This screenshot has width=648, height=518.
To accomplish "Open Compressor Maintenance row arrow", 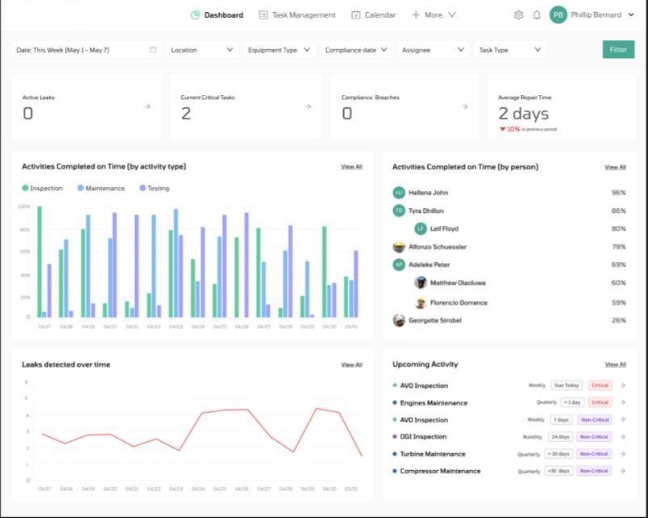I will [623, 471].
